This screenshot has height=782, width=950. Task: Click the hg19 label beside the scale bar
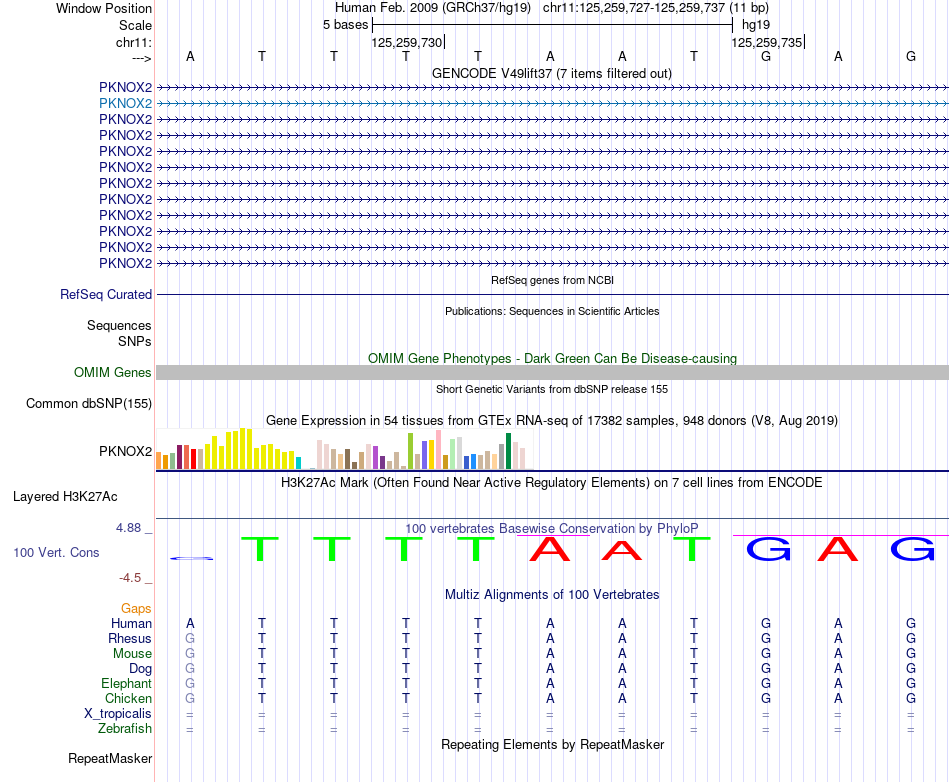[x=756, y=25]
